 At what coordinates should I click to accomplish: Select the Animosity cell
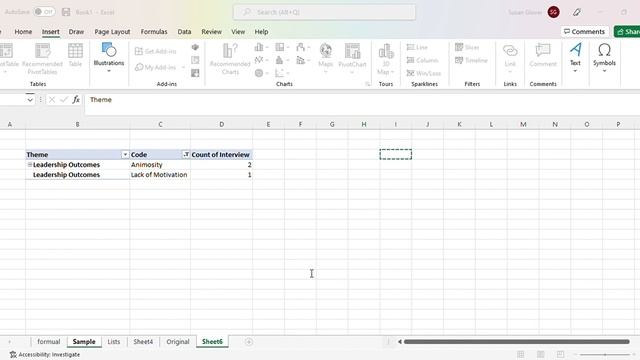(x=160, y=164)
